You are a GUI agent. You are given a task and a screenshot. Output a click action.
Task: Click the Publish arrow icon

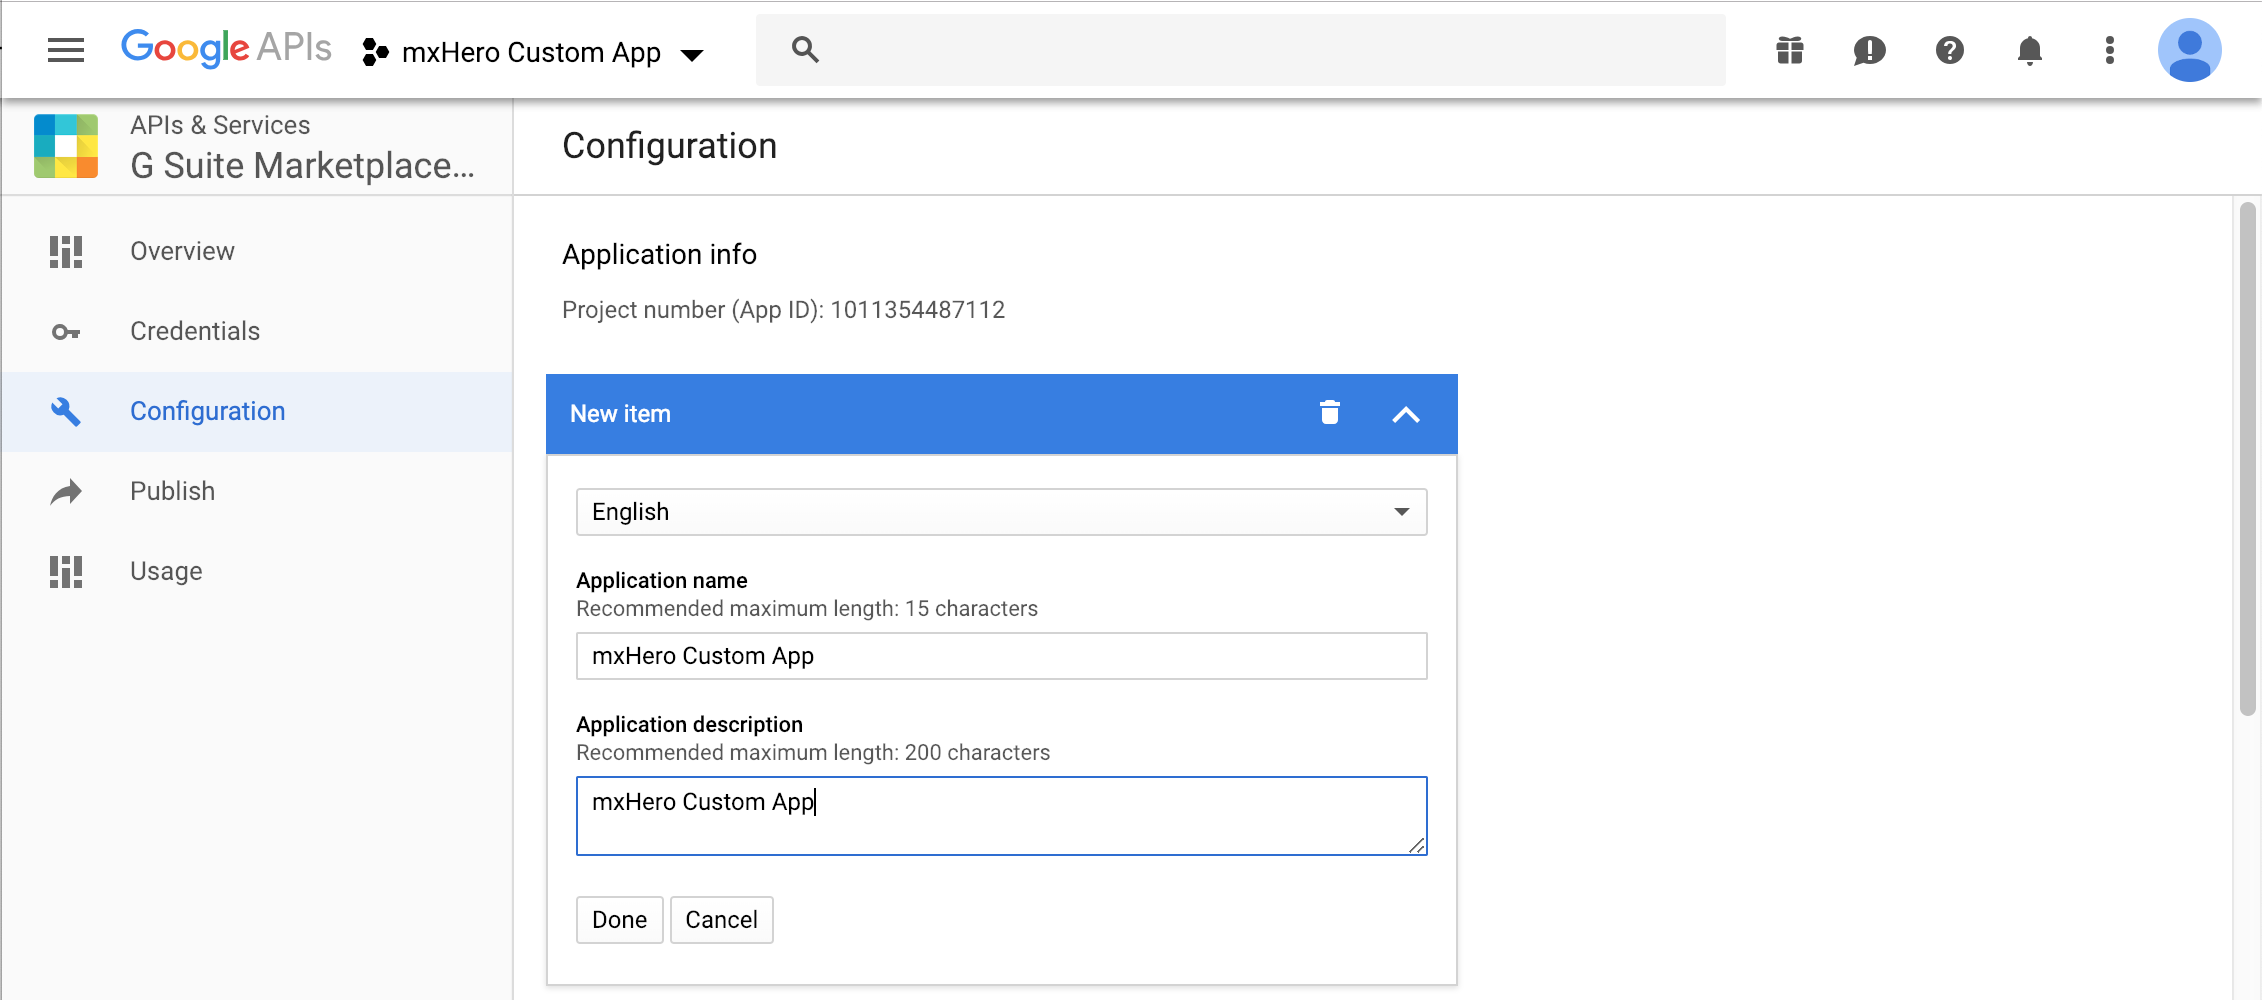coord(66,492)
